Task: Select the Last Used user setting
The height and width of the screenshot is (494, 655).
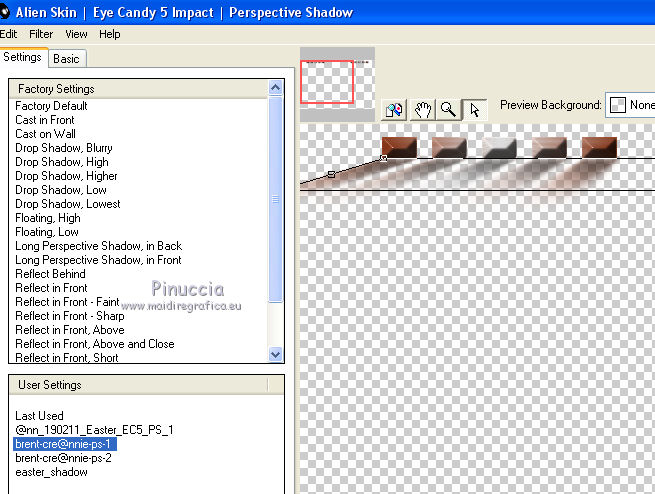Action: [39, 416]
